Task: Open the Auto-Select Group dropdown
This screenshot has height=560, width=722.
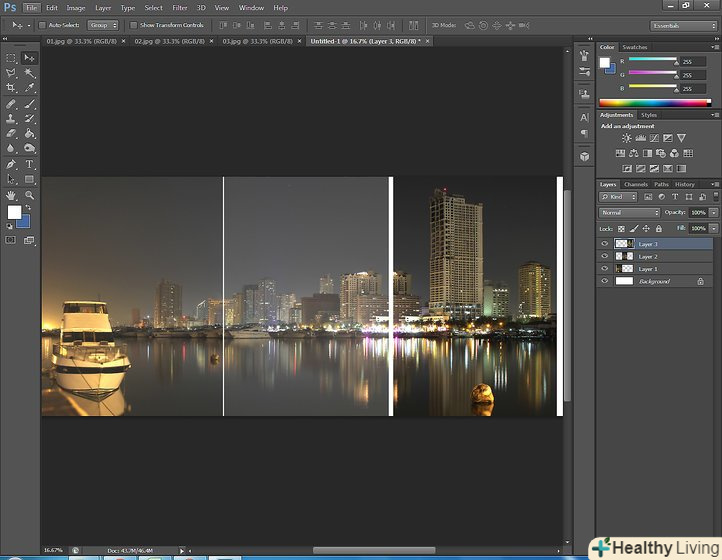Action: coord(102,25)
